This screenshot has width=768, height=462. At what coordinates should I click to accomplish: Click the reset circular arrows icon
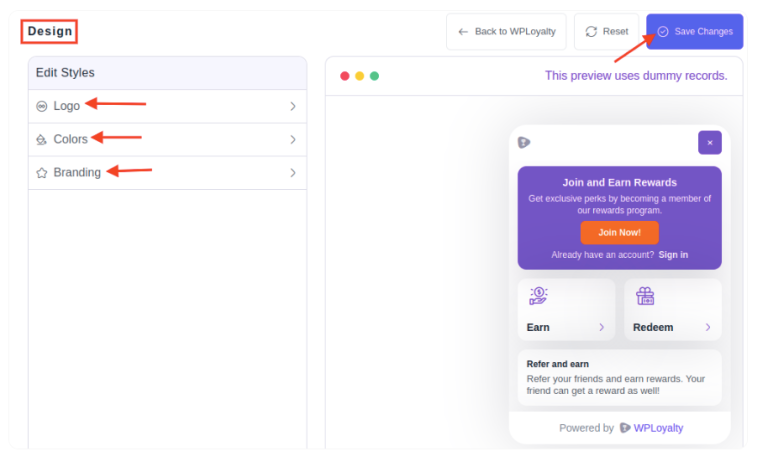(x=592, y=32)
